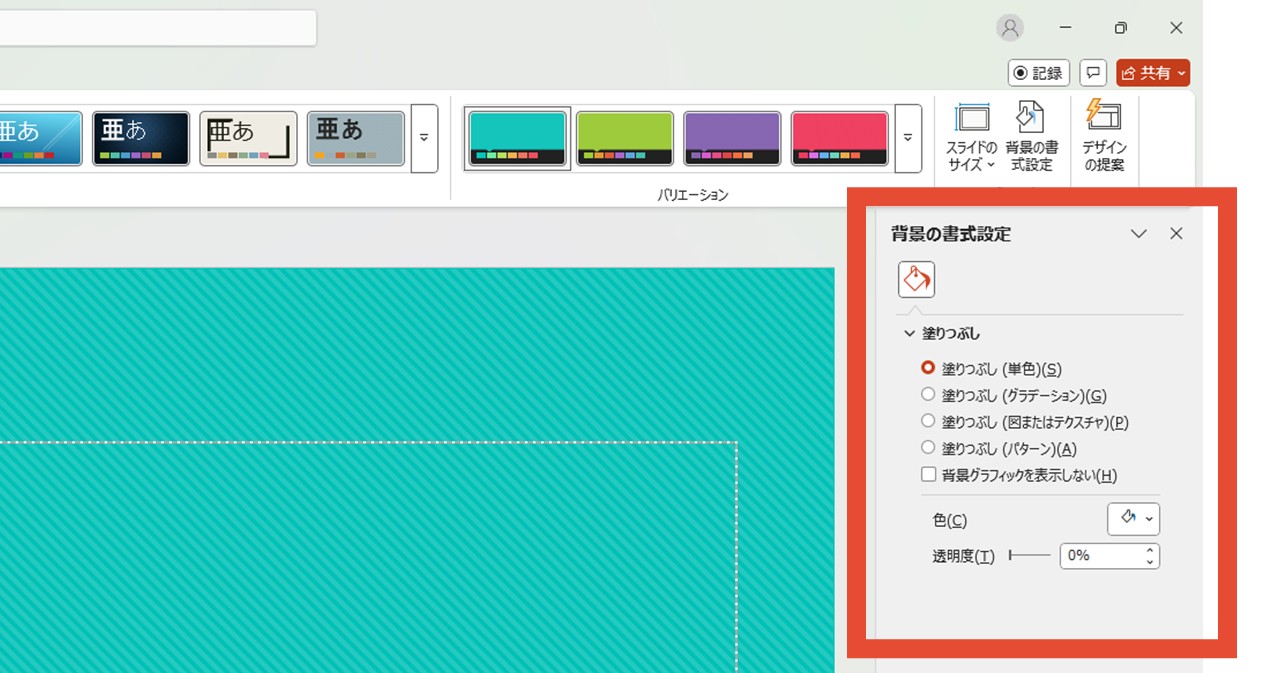Expand the variations gallery more arrow
Image resolution: width=1280 pixels, height=673 pixels.
coord(908,138)
